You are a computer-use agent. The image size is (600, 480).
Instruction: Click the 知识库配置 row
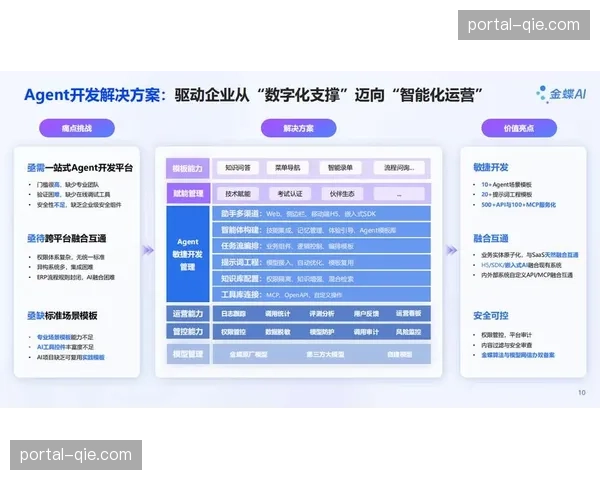point(321,279)
